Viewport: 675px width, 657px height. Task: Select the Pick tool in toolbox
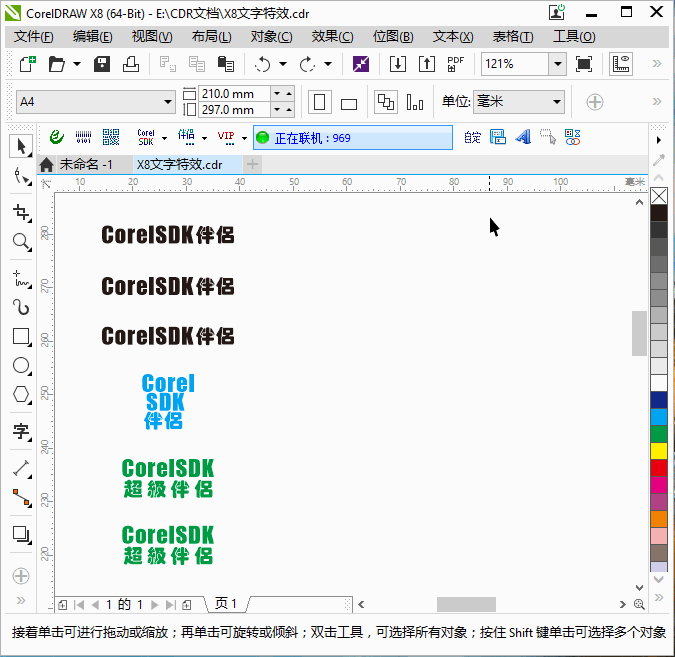(20, 146)
